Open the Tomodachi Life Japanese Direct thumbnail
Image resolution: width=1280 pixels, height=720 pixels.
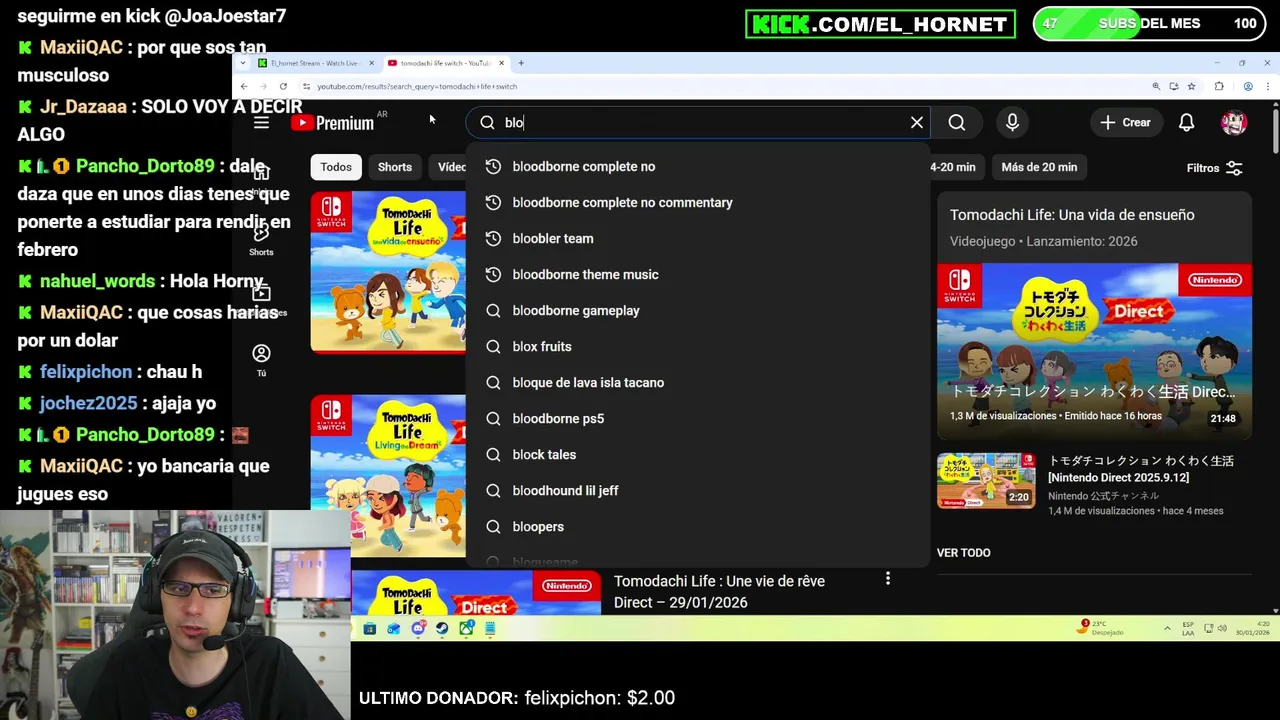(1094, 351)
